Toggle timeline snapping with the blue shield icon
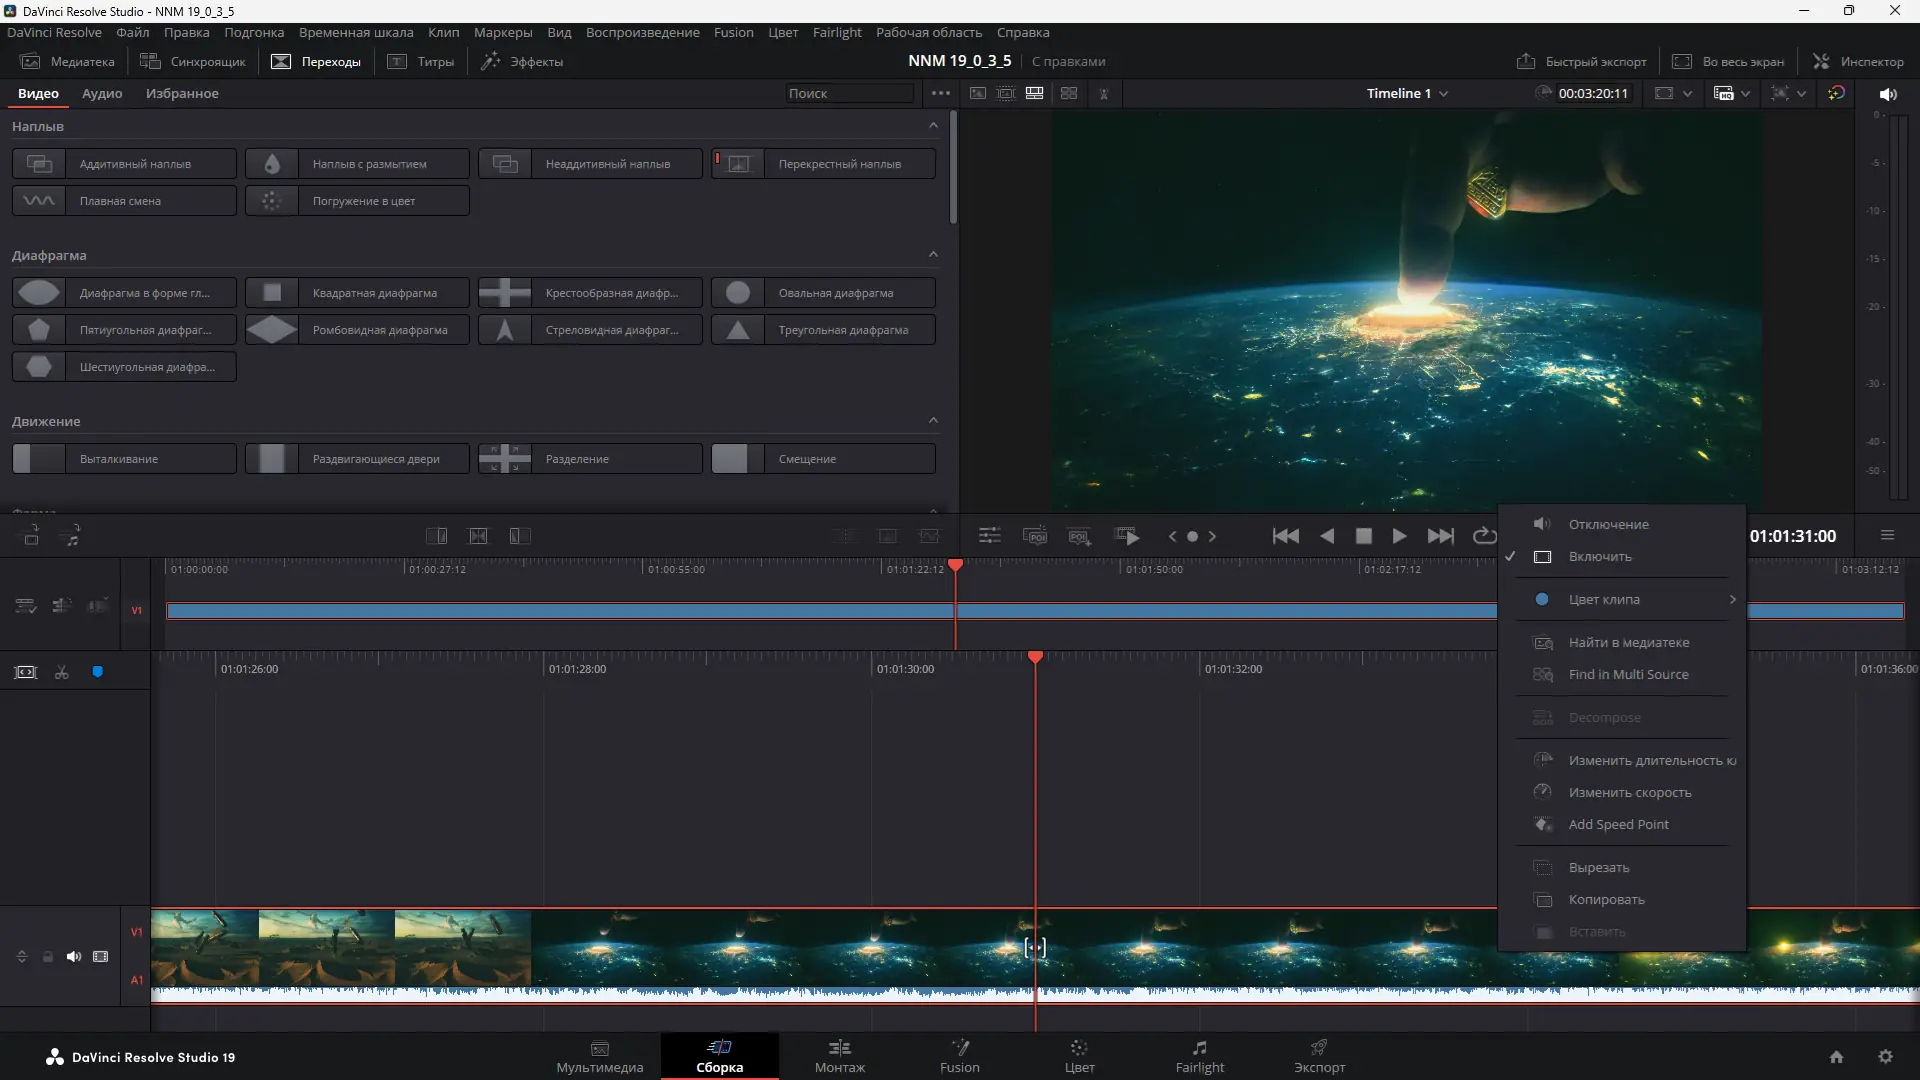The height and width of the screenshot is (1080, 1920). 97,671
